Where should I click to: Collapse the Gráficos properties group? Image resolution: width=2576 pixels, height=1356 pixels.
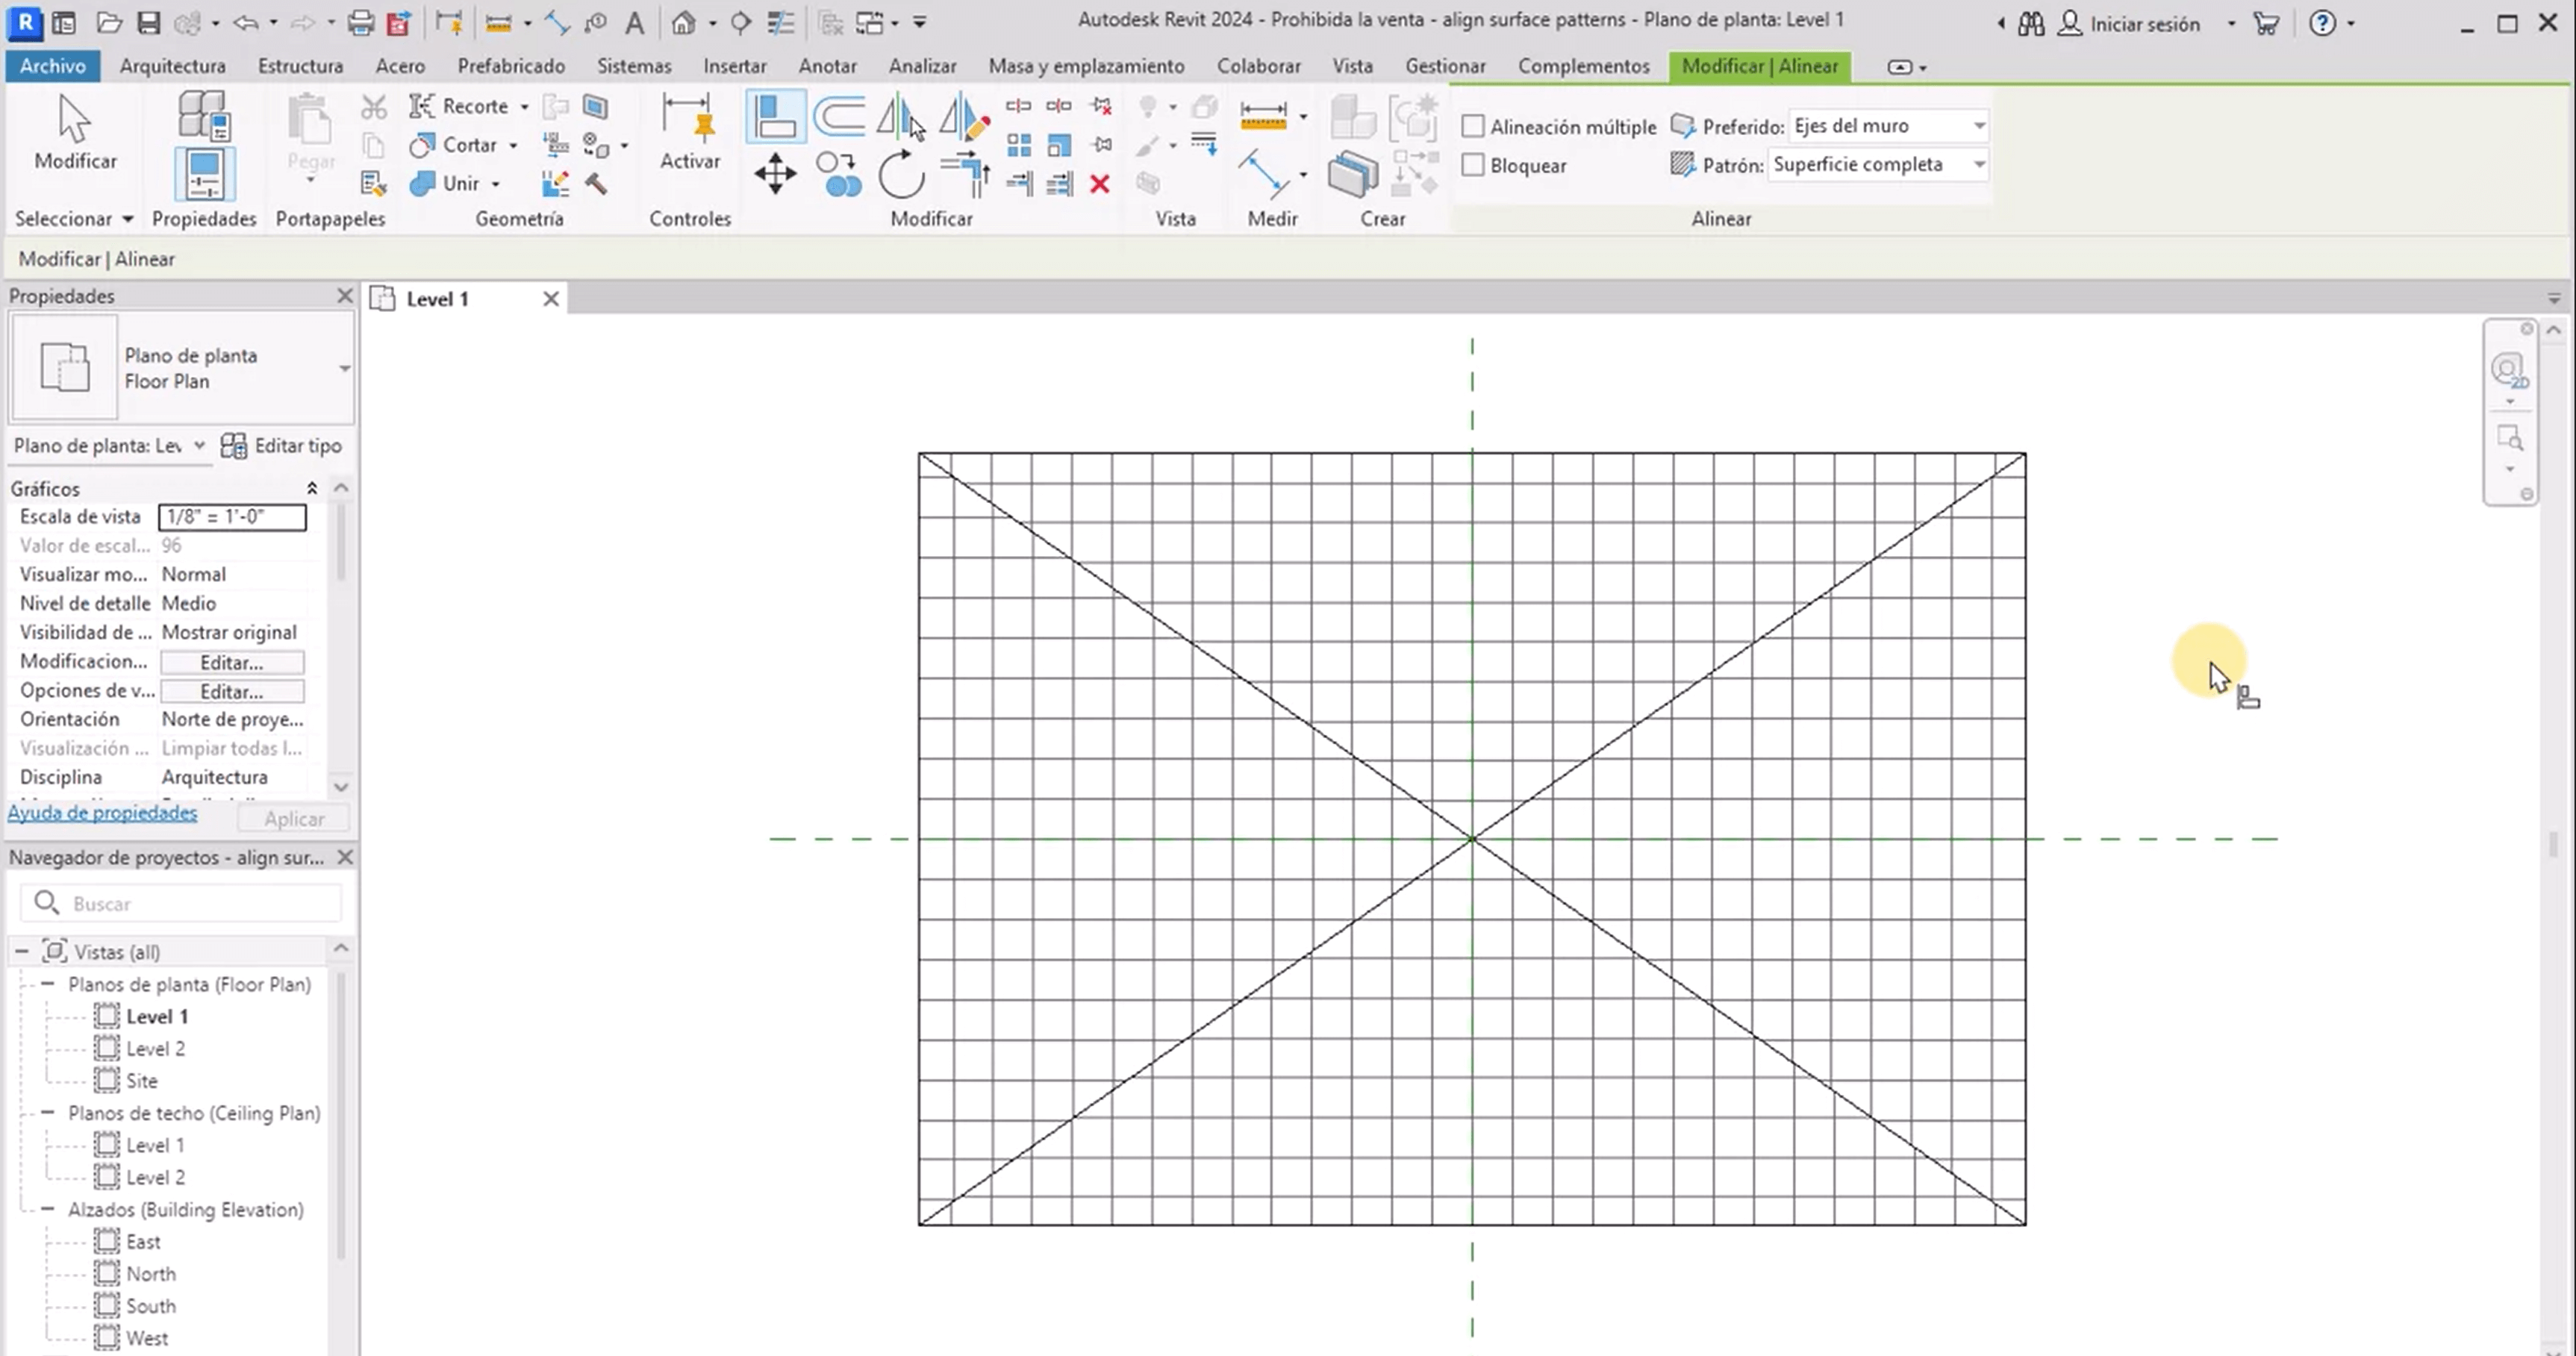pos(312,488)
